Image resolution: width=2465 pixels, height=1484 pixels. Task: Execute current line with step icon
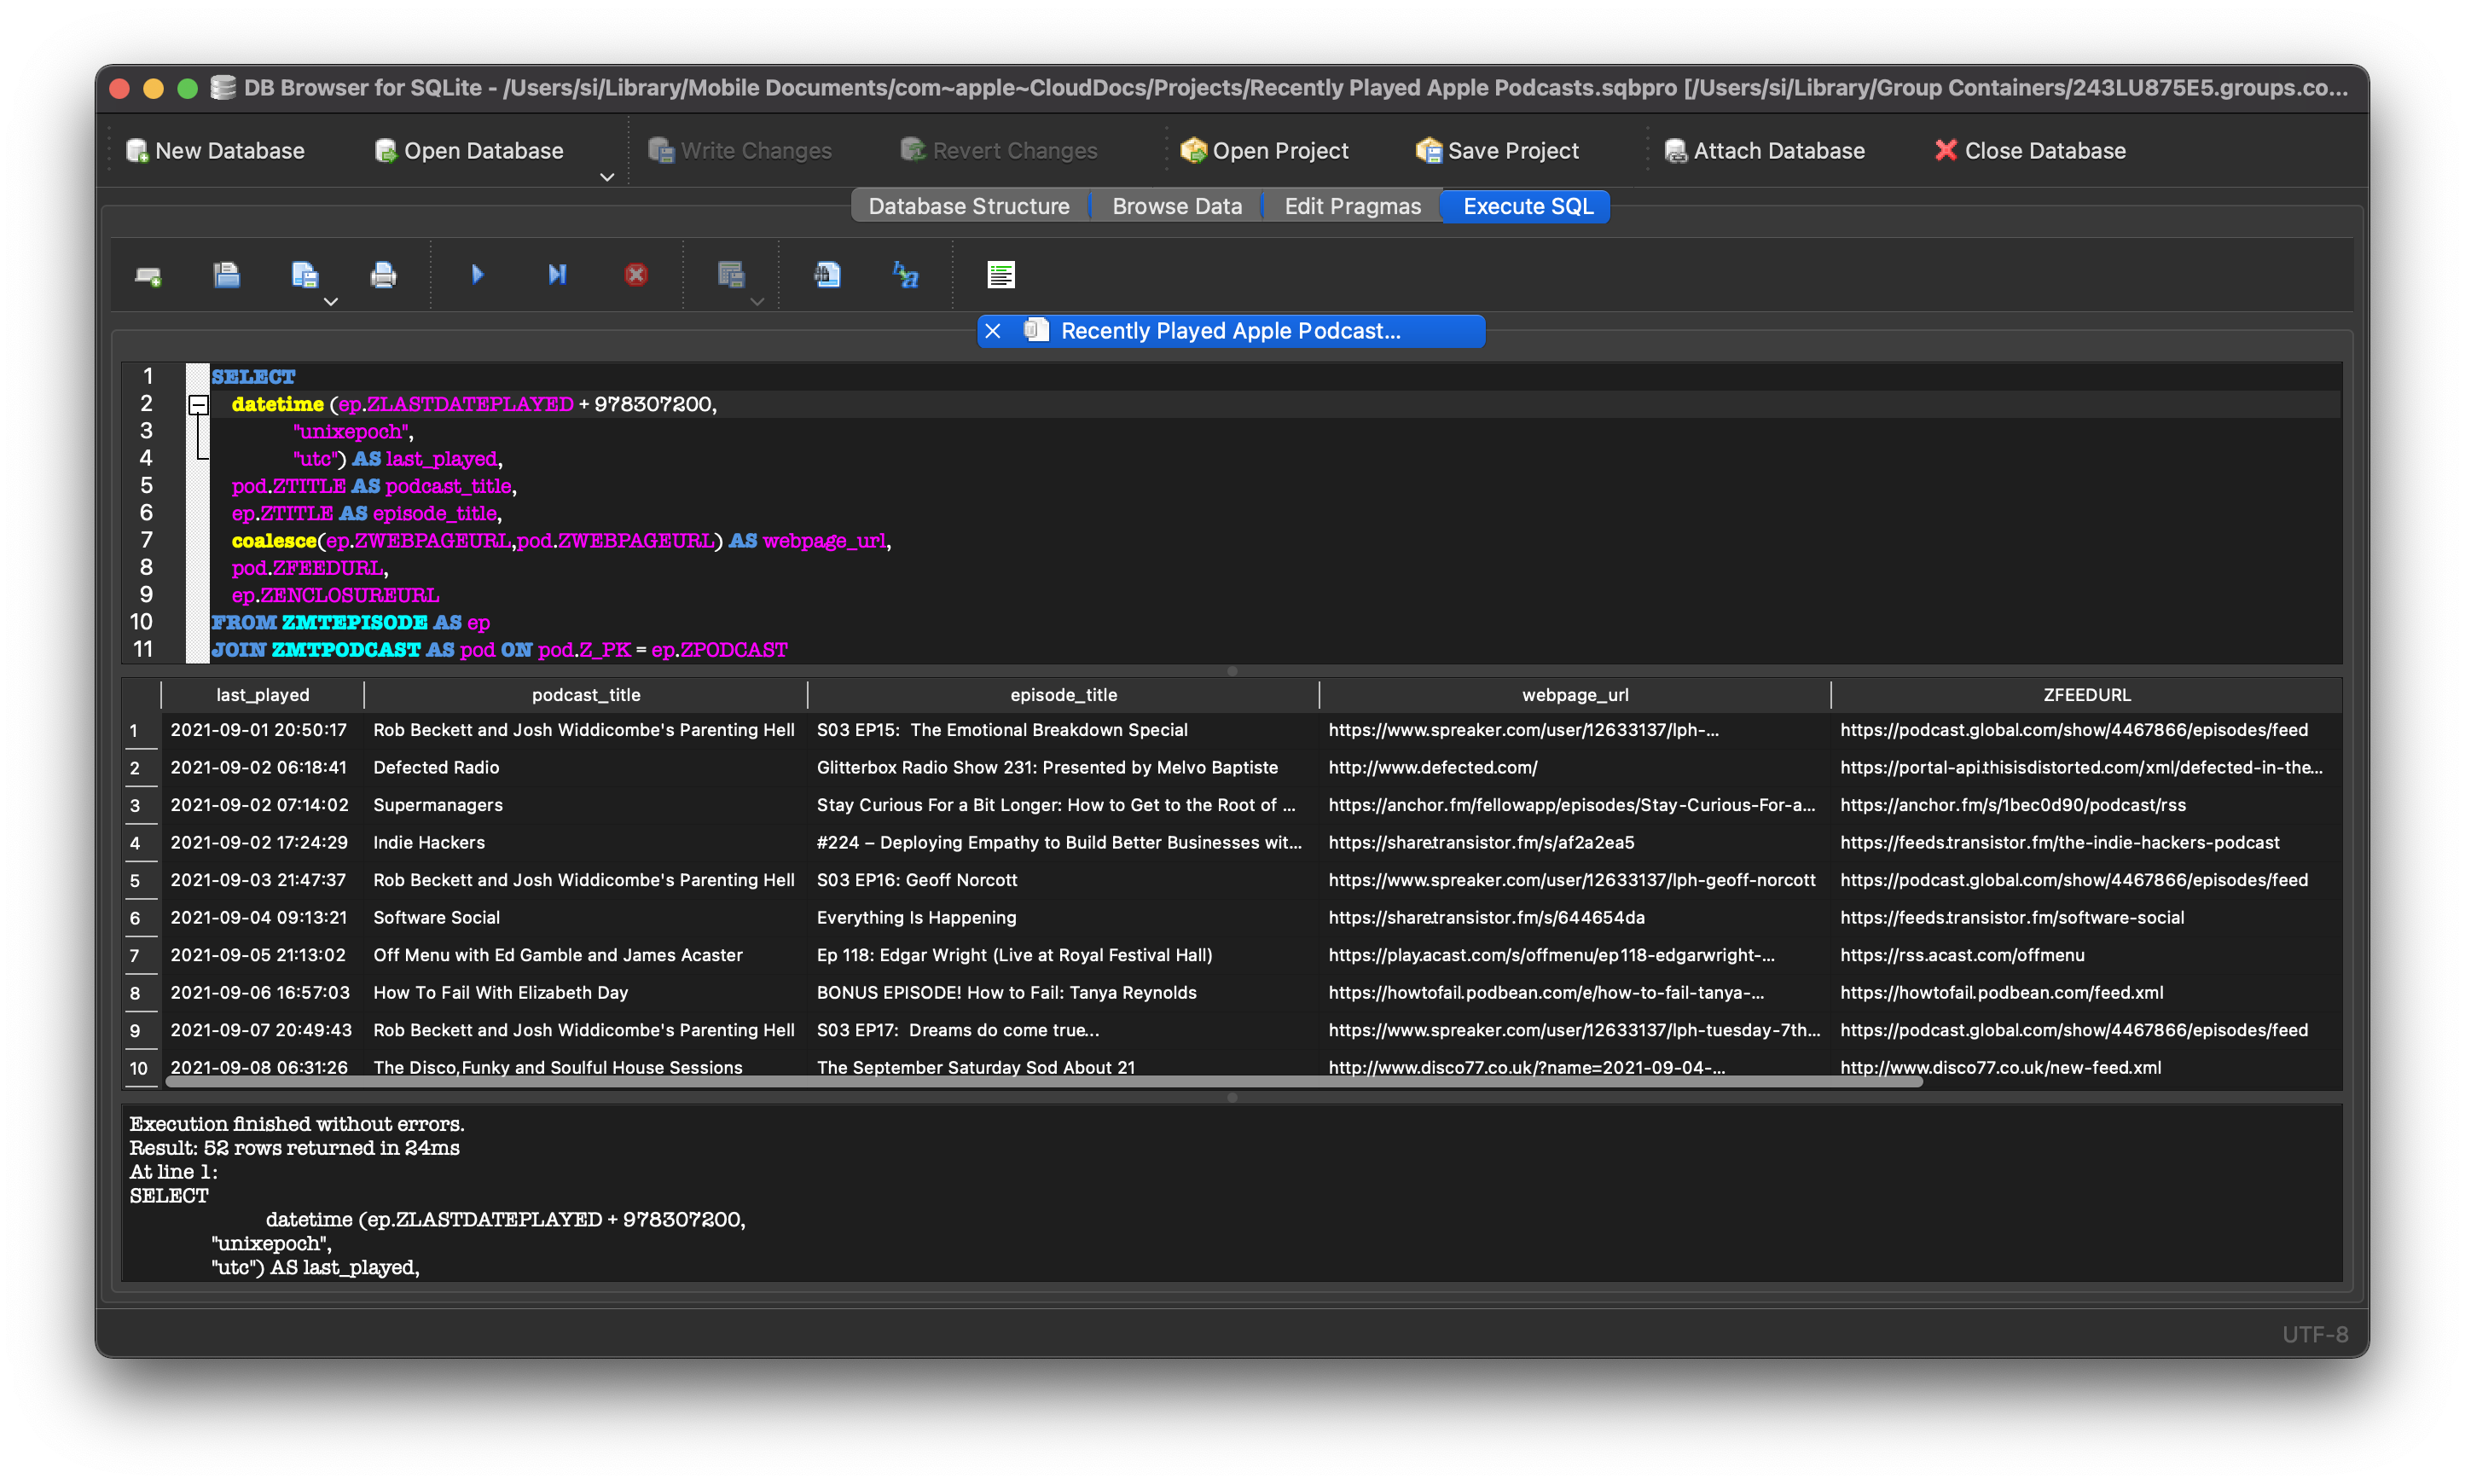click(557, 275)
